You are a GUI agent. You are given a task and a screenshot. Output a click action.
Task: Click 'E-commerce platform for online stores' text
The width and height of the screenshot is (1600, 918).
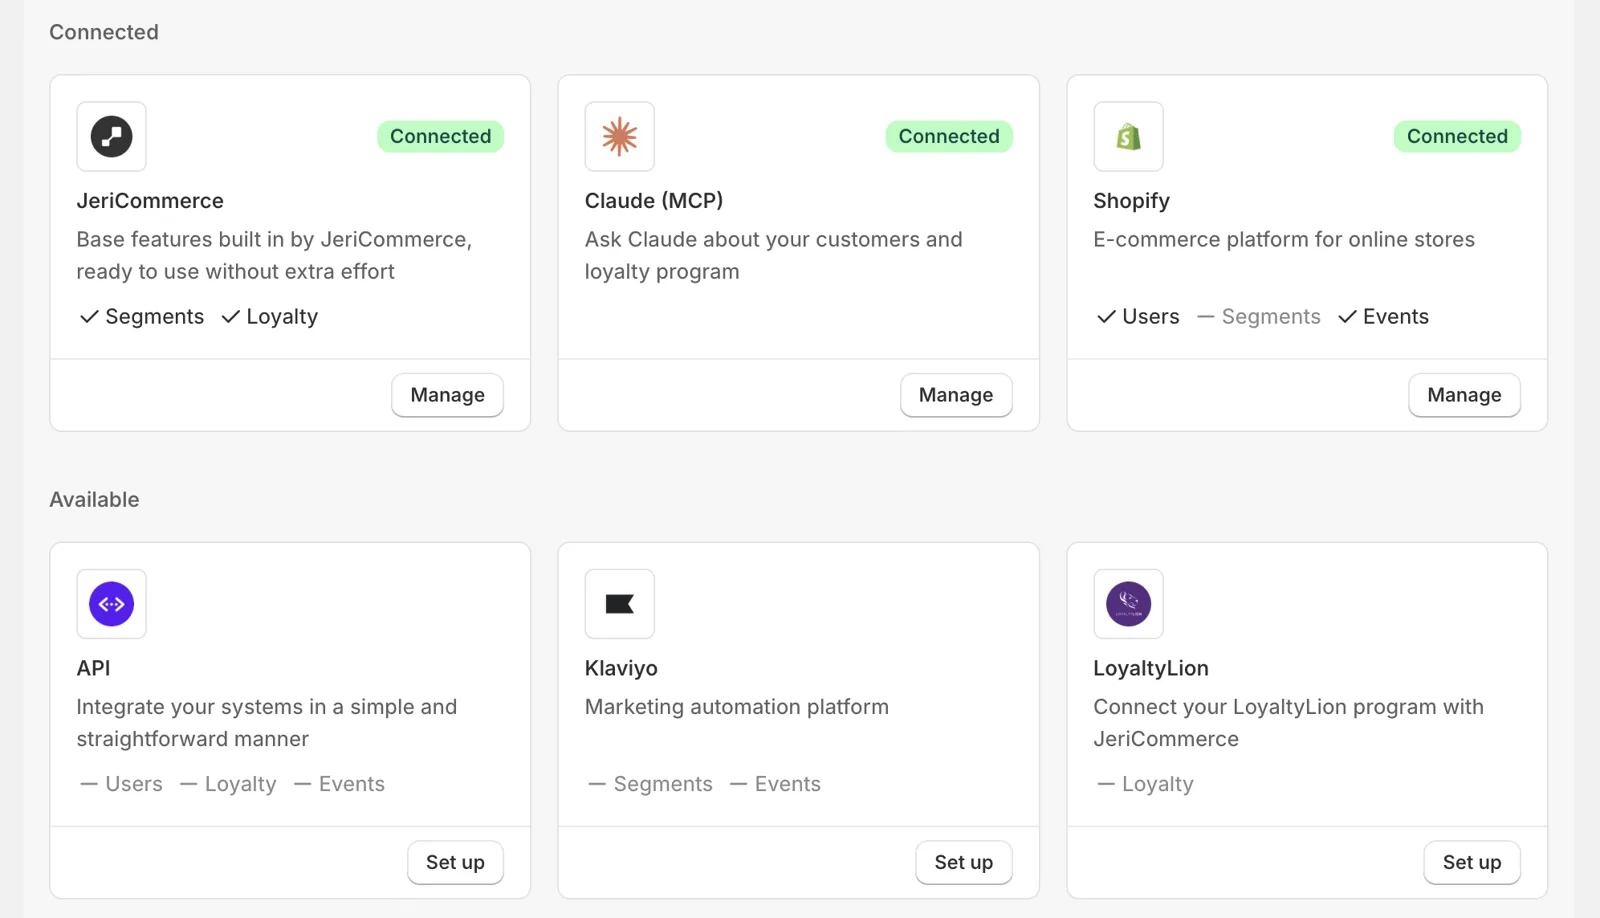pyautogui.click(x=1284, y=240)
